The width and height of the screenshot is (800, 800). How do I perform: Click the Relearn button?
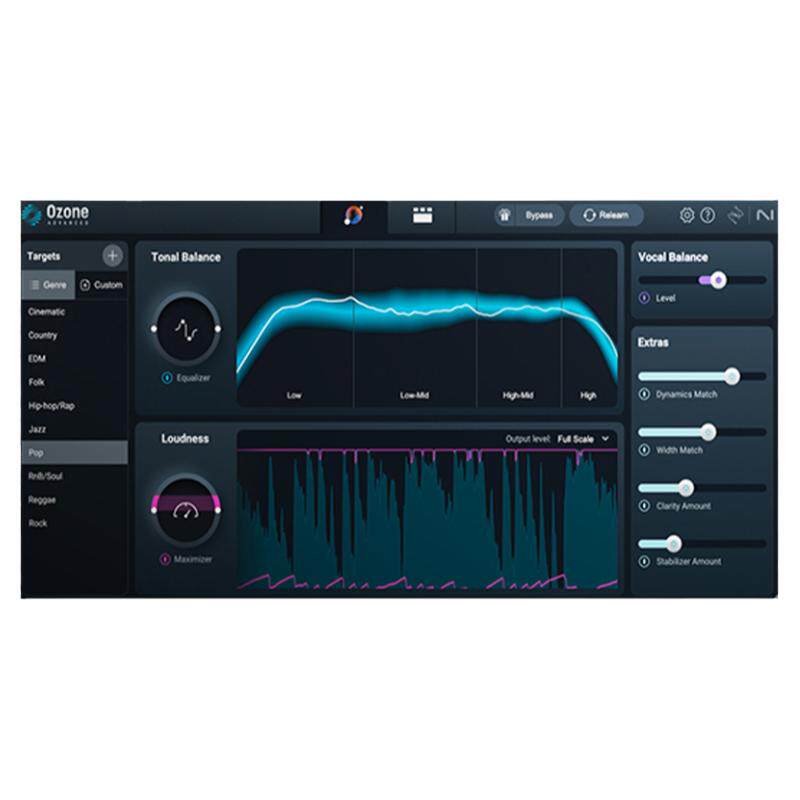point(606,215)
